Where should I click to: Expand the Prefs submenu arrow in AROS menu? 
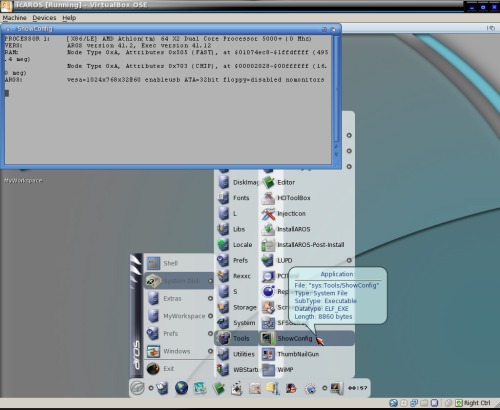click(x=210, y=333)
